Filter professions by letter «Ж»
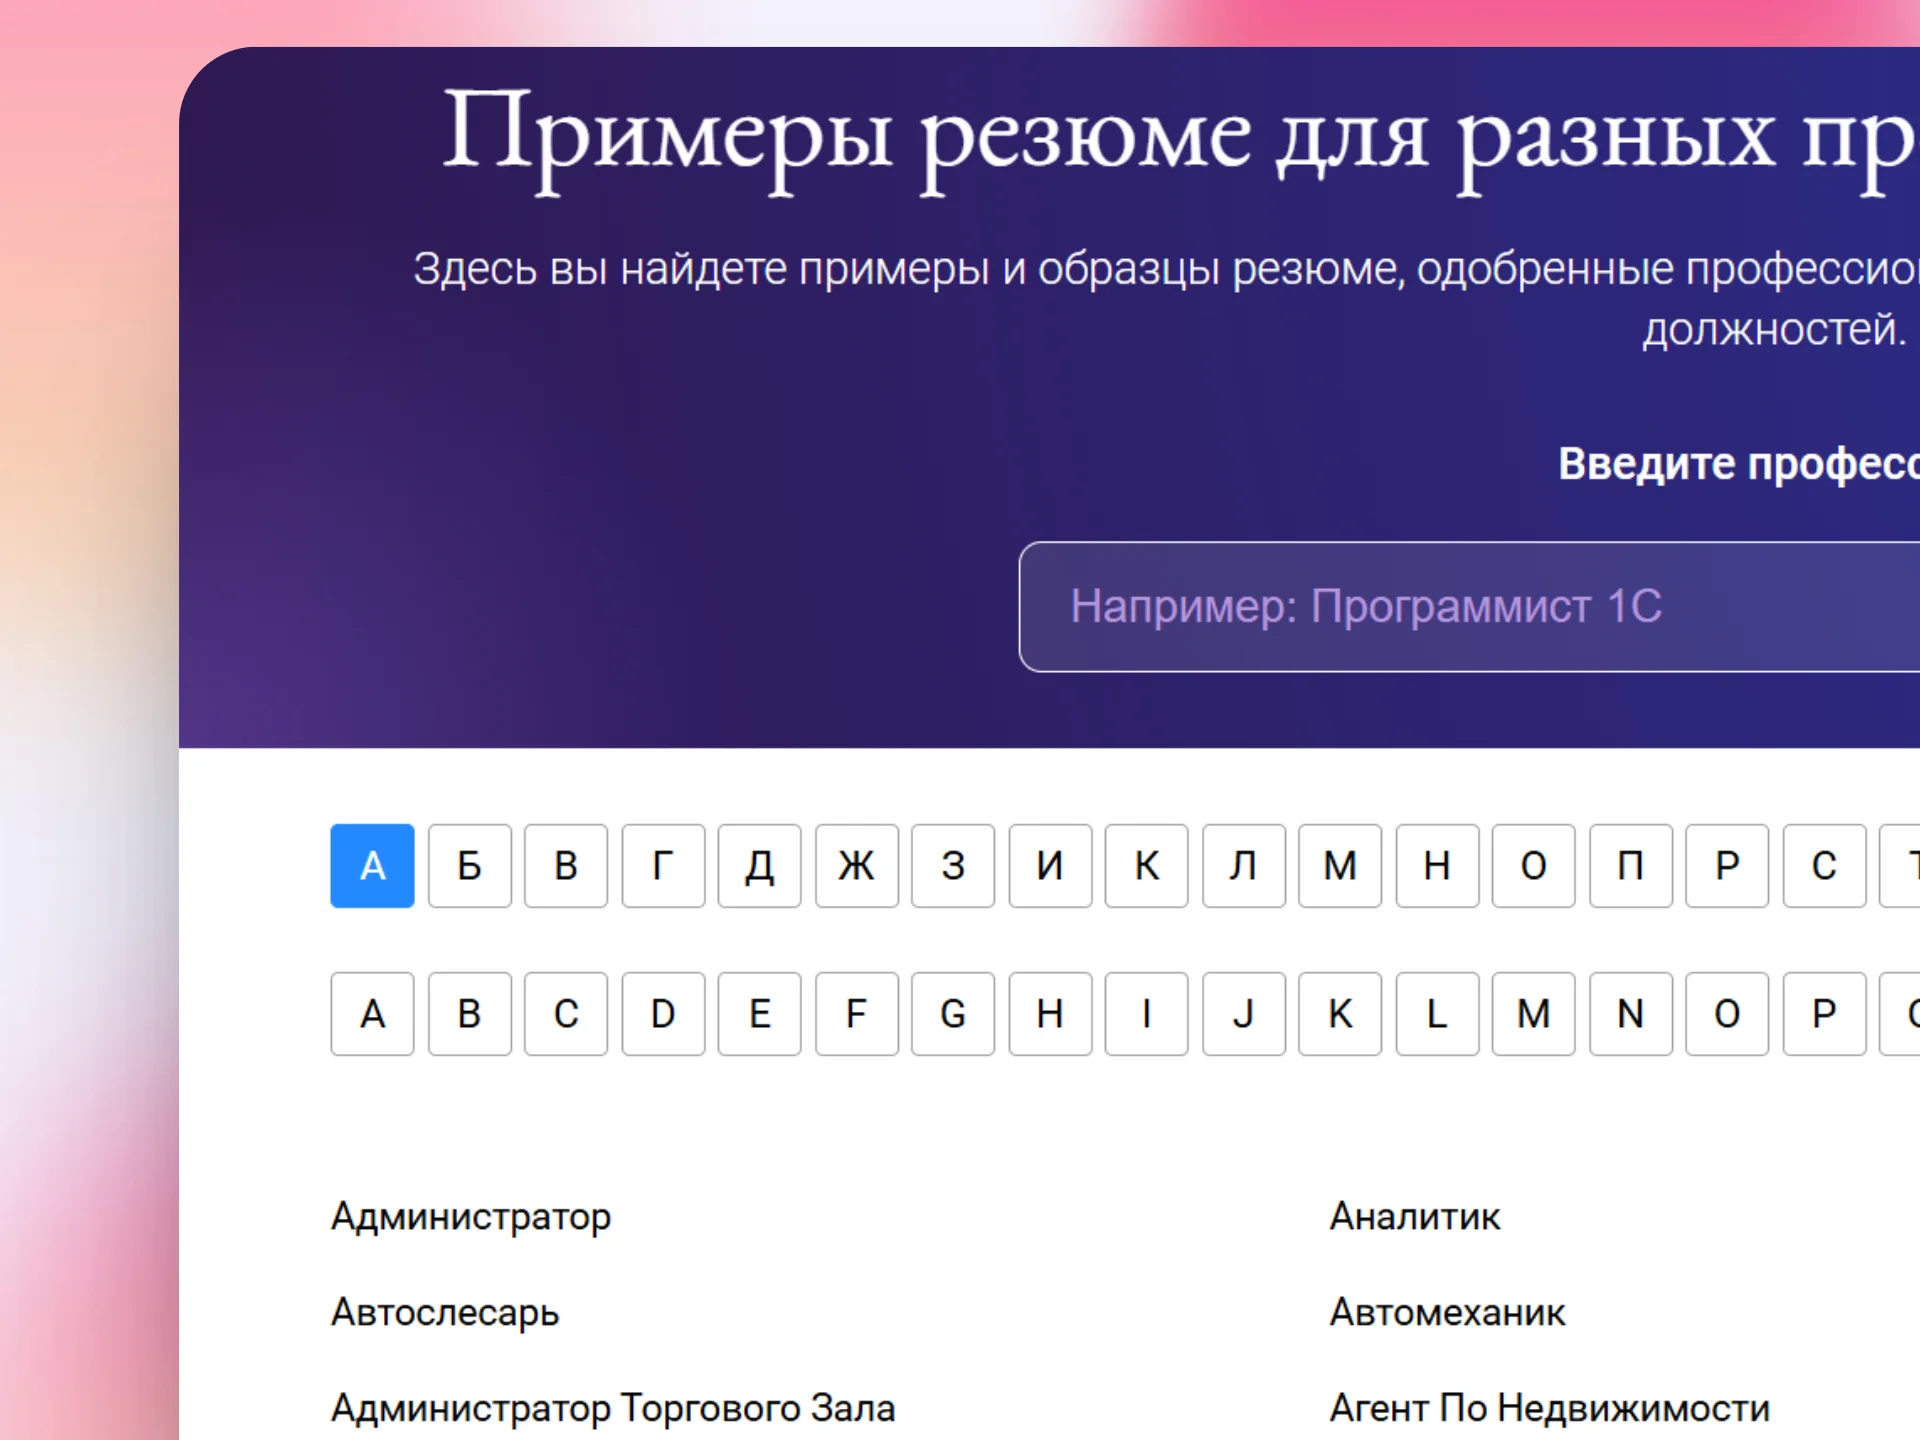Screen dimensions: 1920x1440 coord(856,866)
